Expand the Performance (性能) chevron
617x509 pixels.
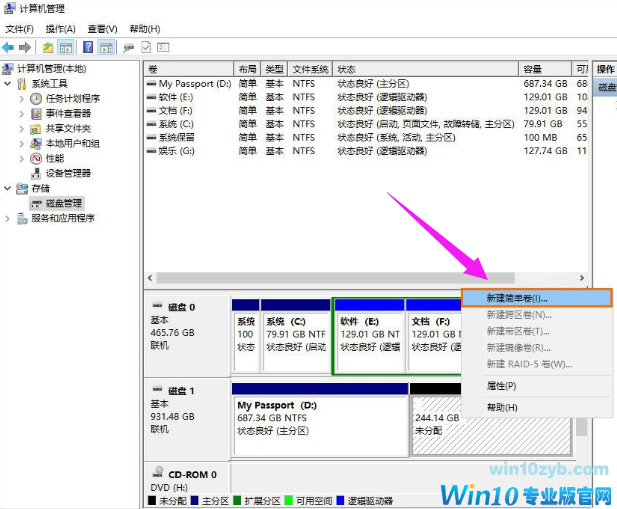click(22, 159)
